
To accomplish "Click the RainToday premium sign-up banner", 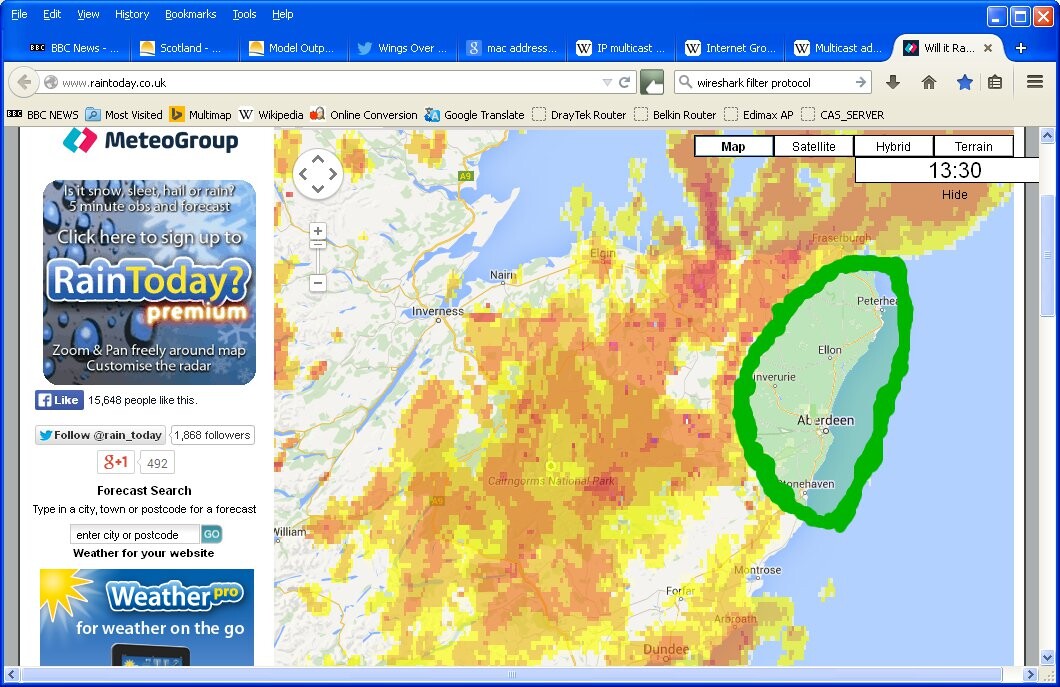I will click(x=149, y=283).
